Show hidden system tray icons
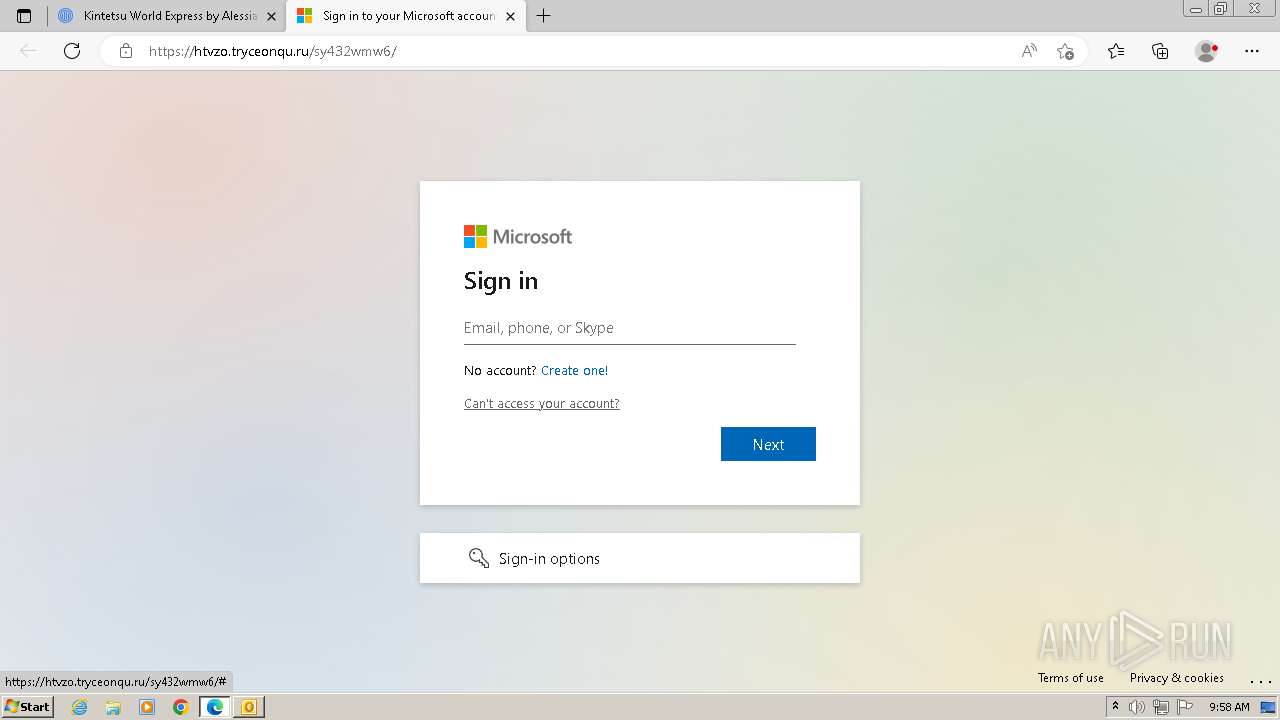Screen dimensions: 1280x720 (x=1115, y=707)
